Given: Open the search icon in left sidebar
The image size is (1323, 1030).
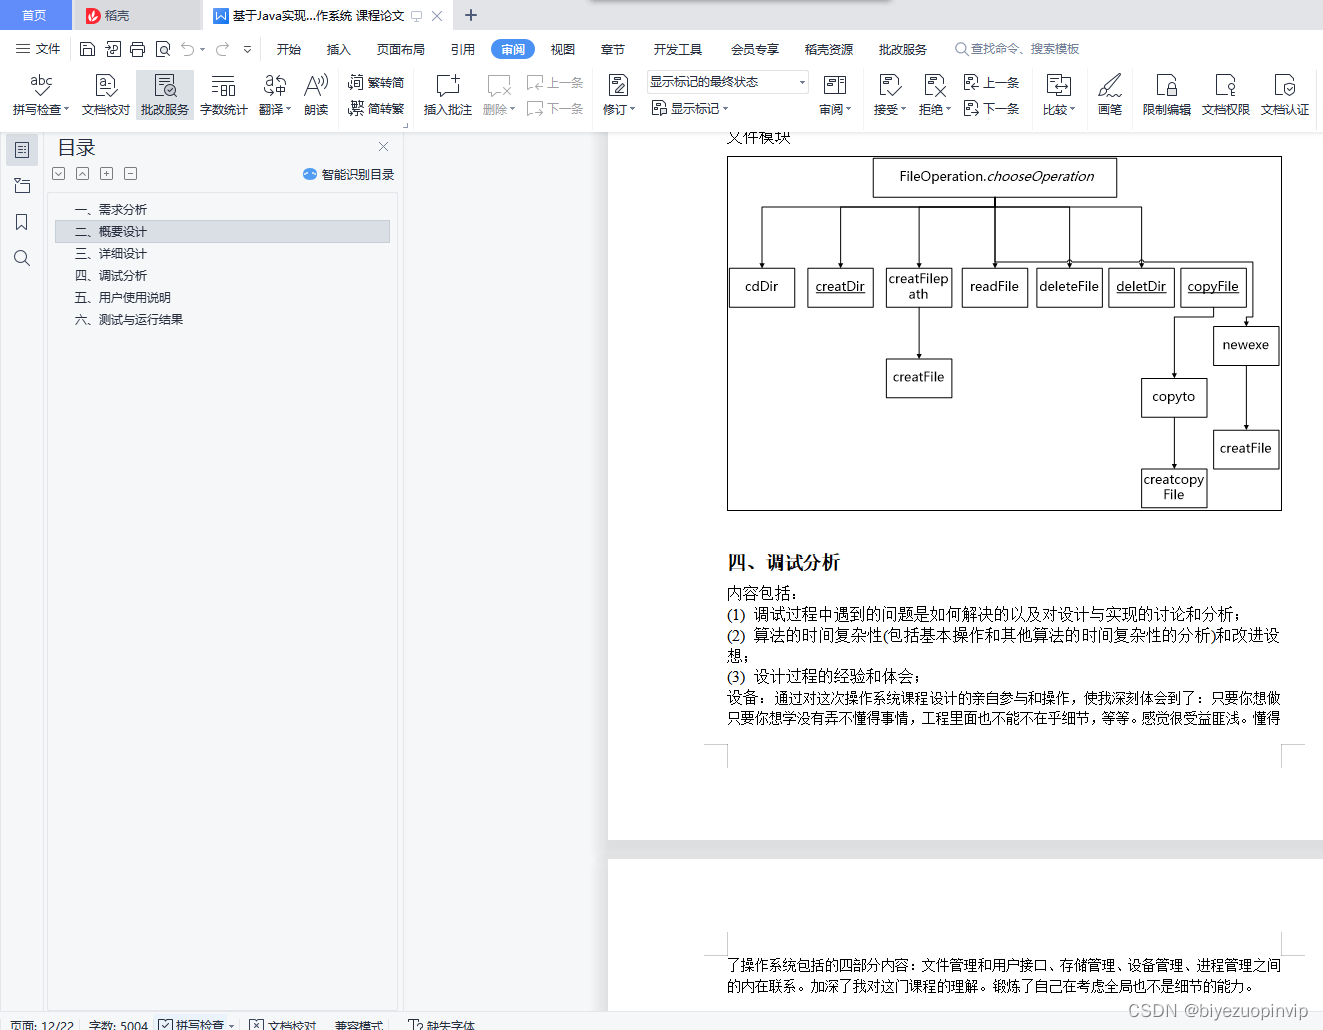Looking at the screenshot, I should pos(22,258).
